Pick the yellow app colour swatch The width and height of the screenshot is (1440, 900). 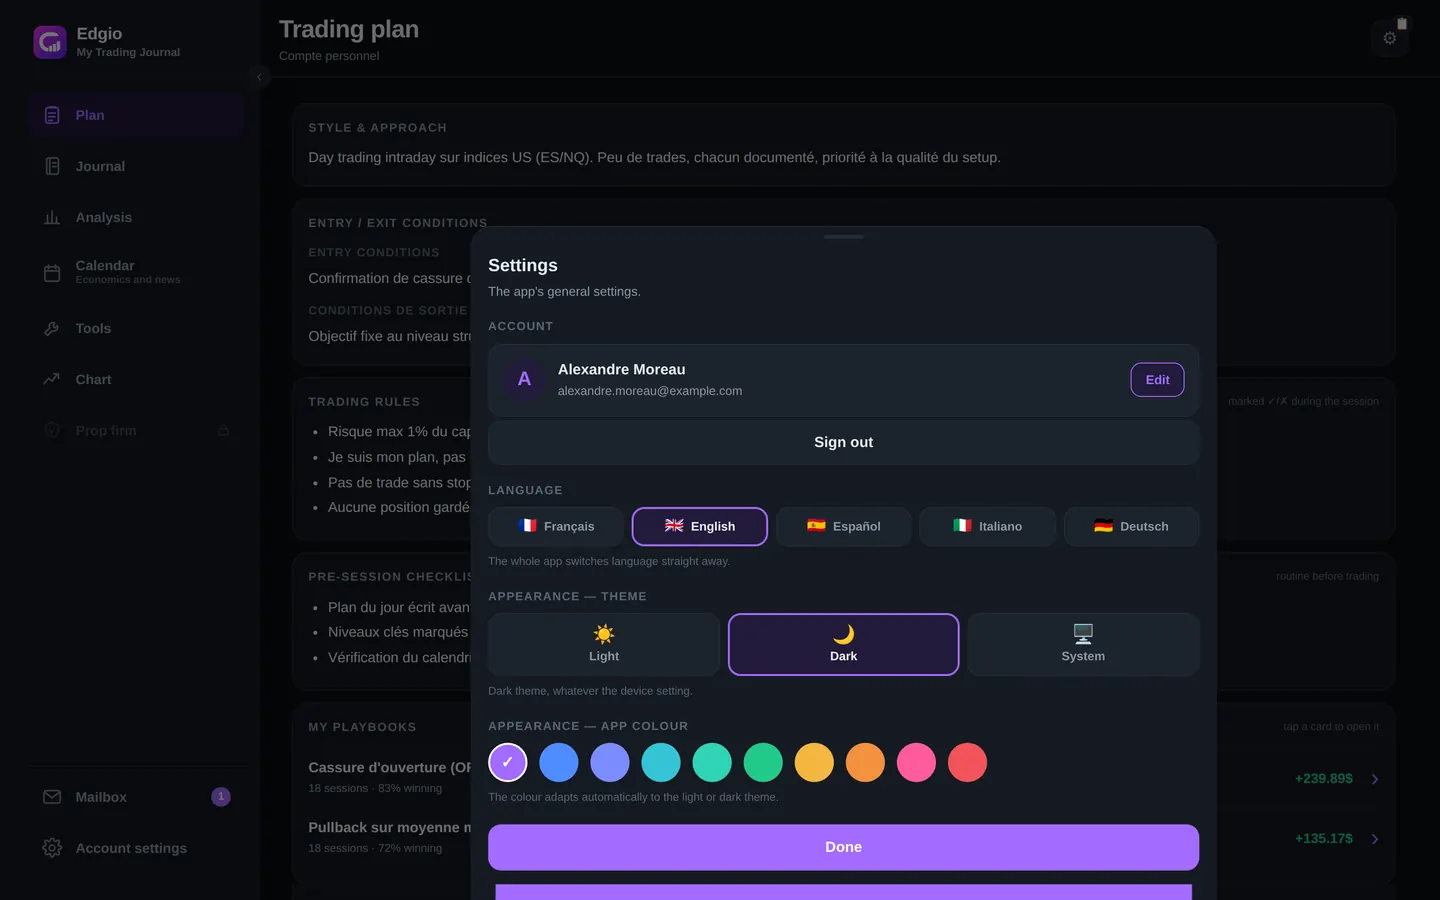[814, 762]
